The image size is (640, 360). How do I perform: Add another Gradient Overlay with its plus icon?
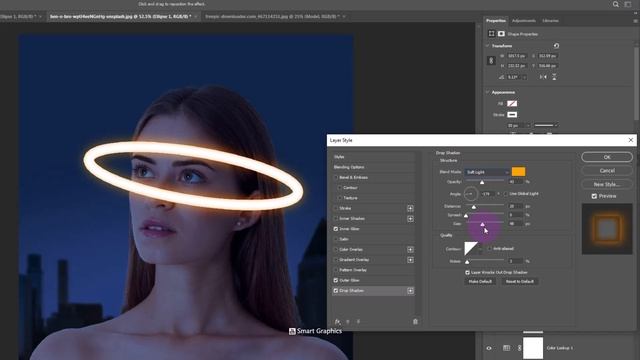point(410,260)
